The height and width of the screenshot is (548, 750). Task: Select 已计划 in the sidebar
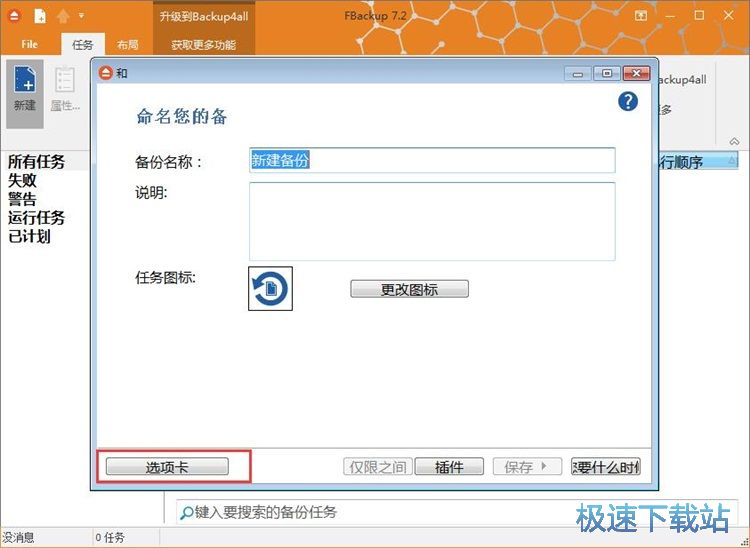coord(29,236)
